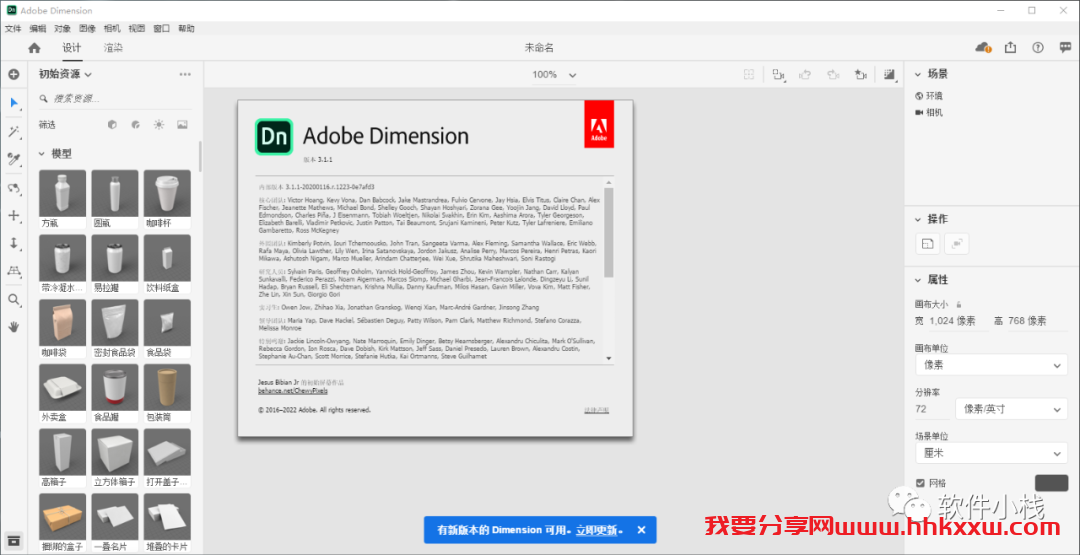The height and width of the screenshot is (555, 1080).
Task: Select the Dolly camera tool
Action: tap(13, 243)
